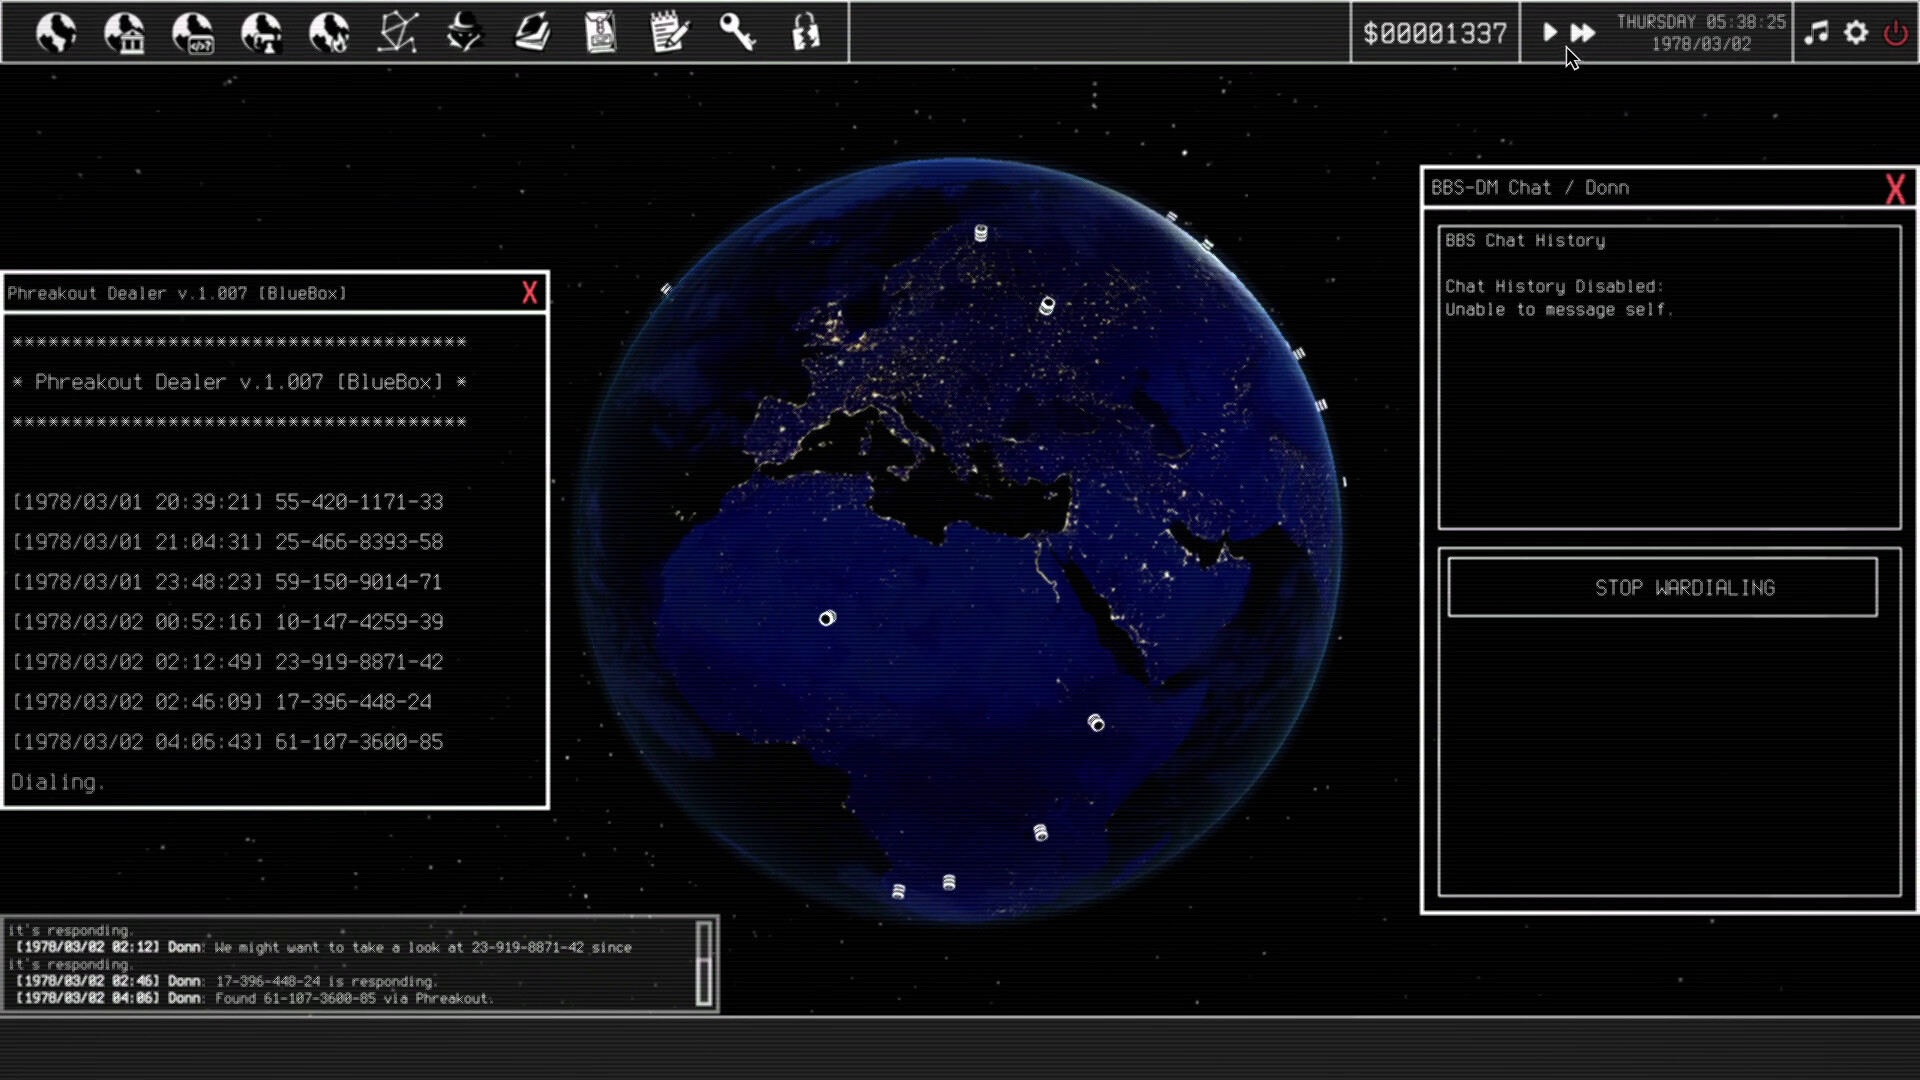Select dialed number 61-107-3600-85 entry
The height and width of the screenshot is (1080, 1920).
(358, 742)
